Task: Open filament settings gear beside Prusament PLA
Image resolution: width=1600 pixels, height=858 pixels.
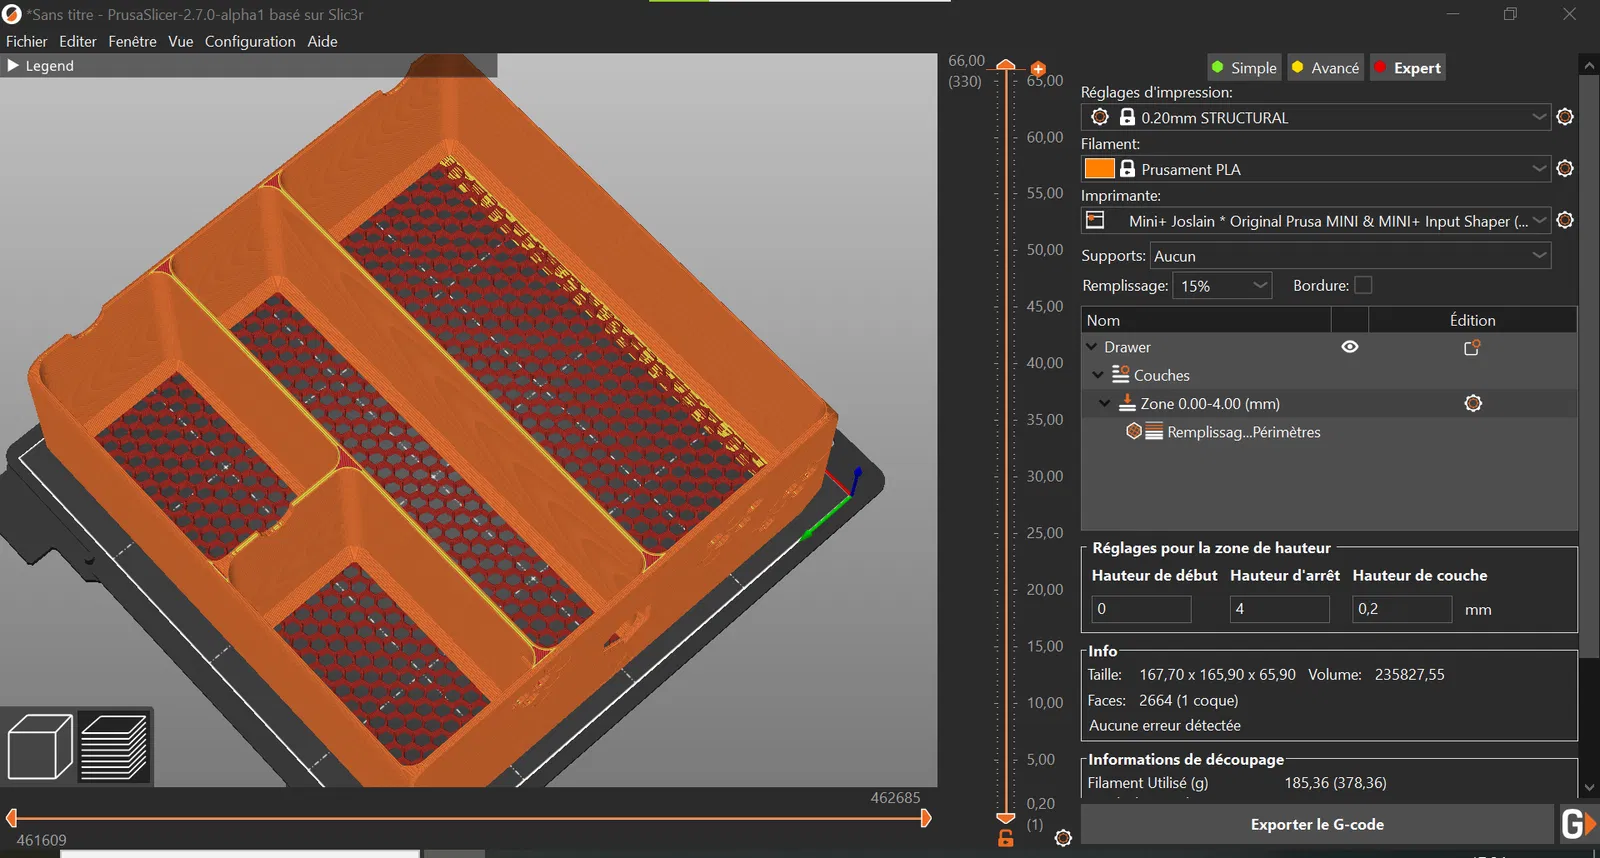Action: point(1565,169)
